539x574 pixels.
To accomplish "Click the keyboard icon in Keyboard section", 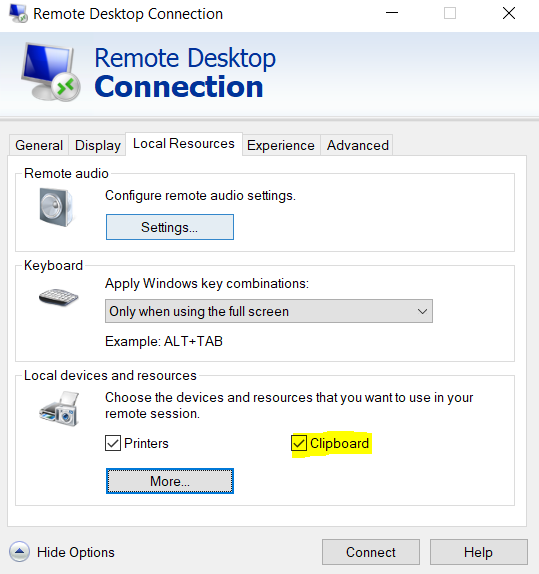I will 59,297.
